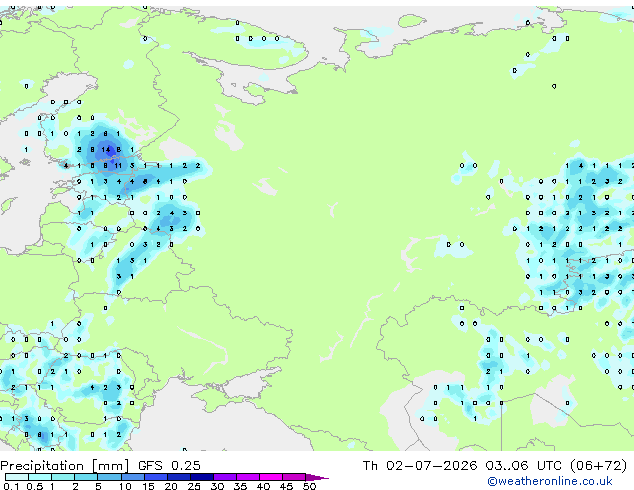
Task: Click legend label '25'
Action: [194, 486]
